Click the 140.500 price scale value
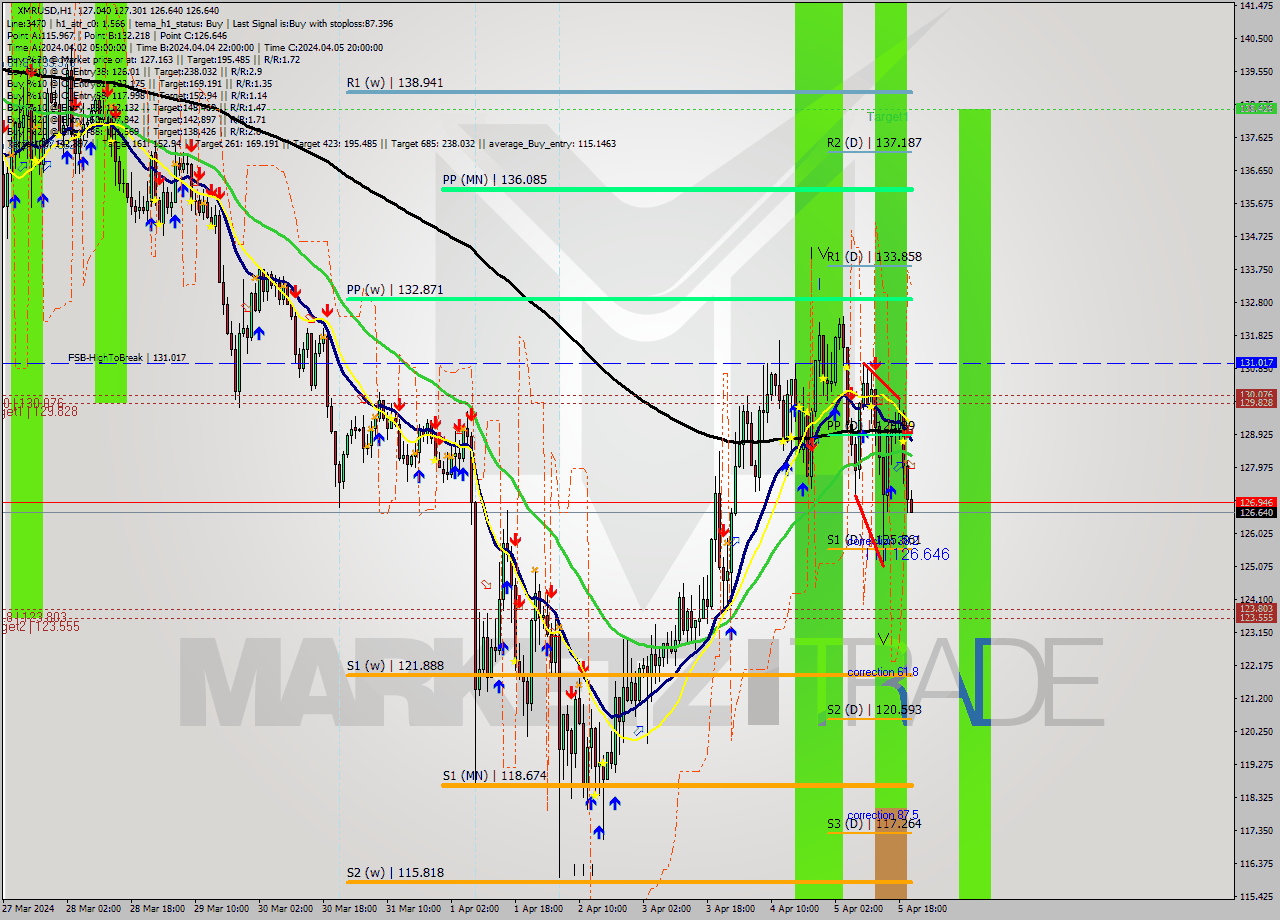Image resolution: width=1280 pixels, height=920 pixels. click(x=1256, y=39)
